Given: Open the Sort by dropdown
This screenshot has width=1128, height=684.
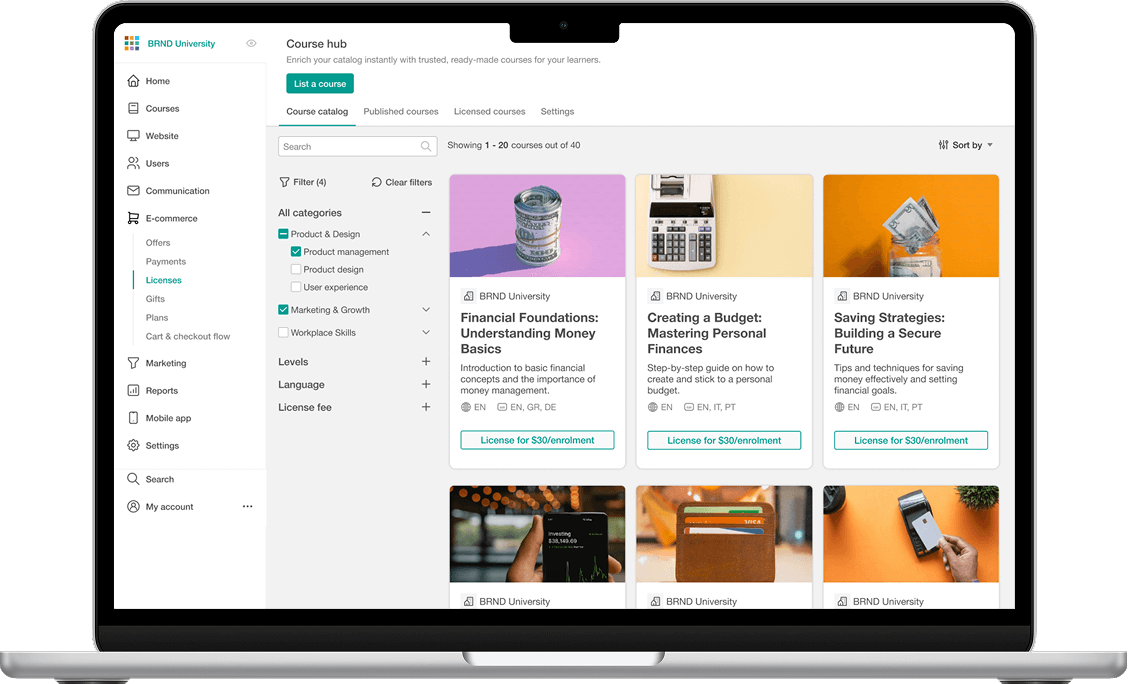Looking at the screenshot, I should click(x=963, y=144).
